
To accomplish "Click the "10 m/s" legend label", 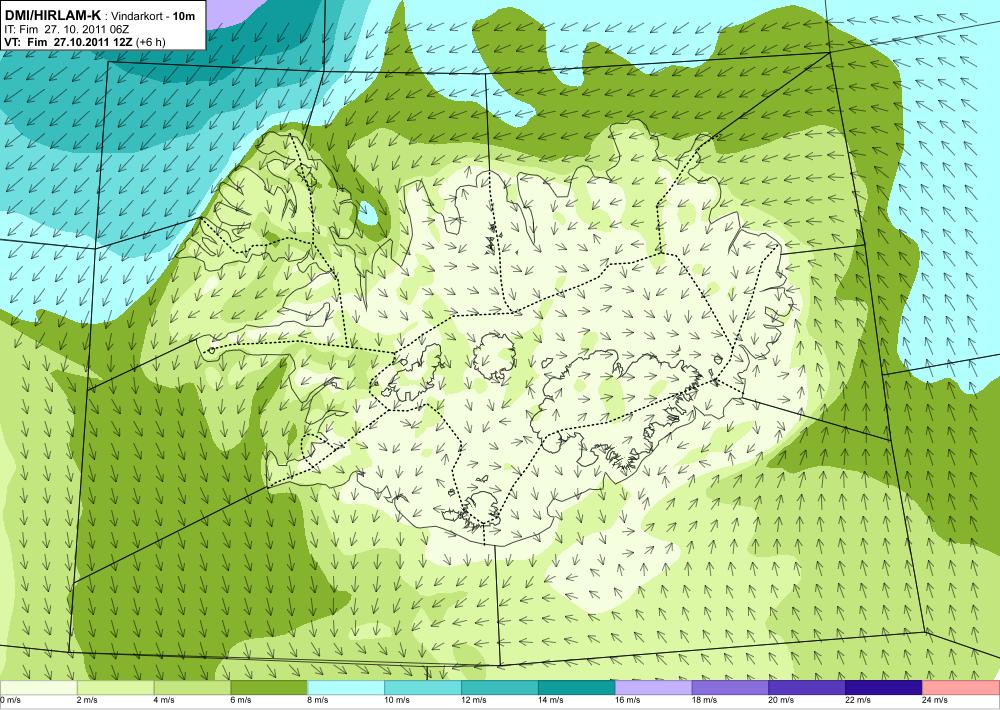I will click(x=397, y=700).
